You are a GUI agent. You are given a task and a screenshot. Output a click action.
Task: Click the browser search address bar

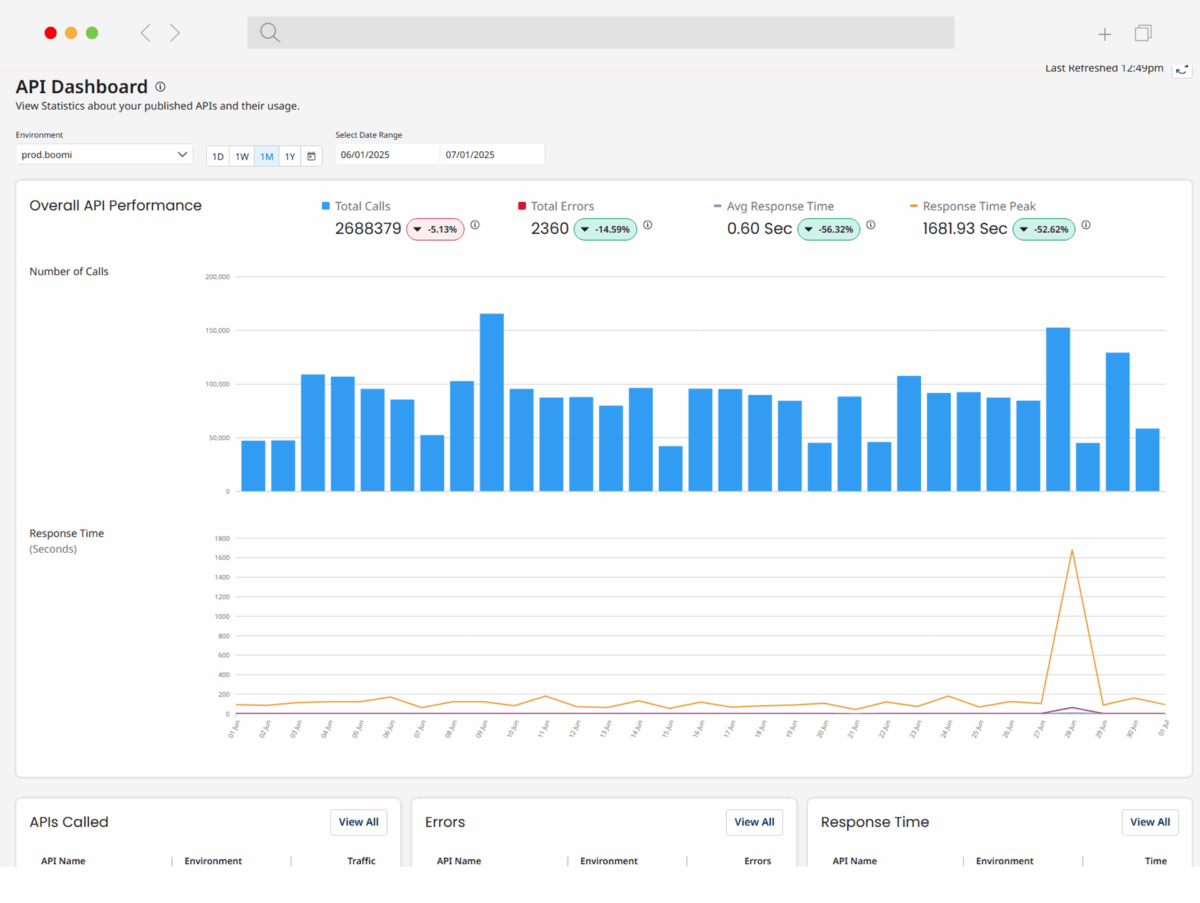click(600, 33)
